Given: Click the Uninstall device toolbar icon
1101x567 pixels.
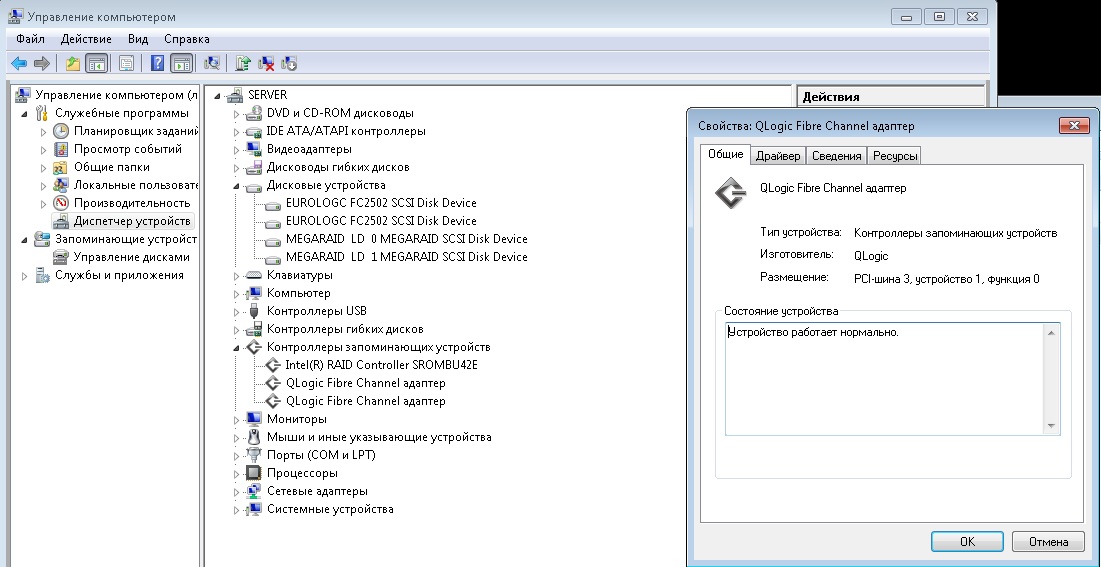Looking at the screenshot, I should click(266, 64).
